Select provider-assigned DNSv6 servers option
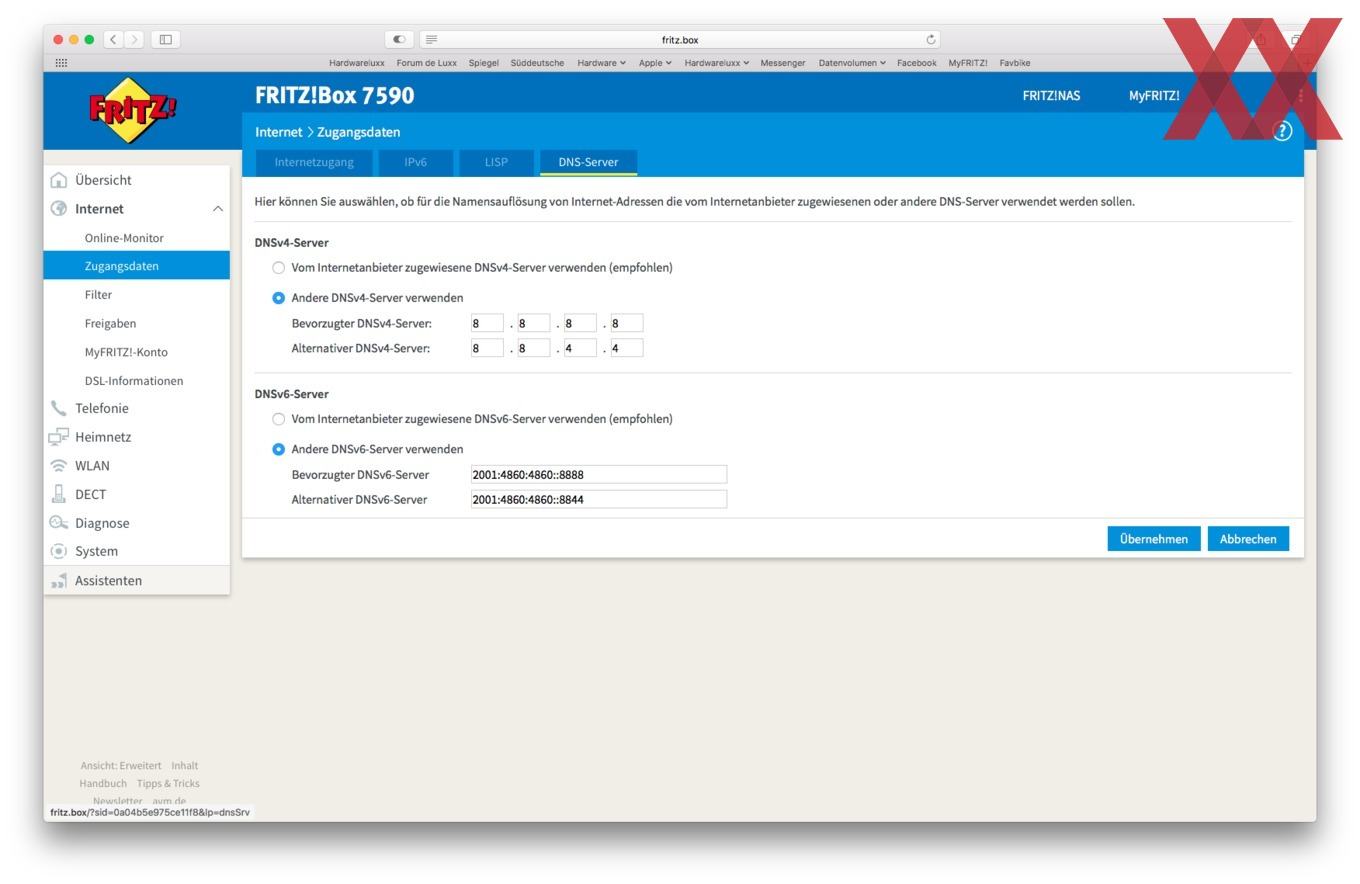The width and height of the screenshot is (1360, 884). click(x=279, y=419)
